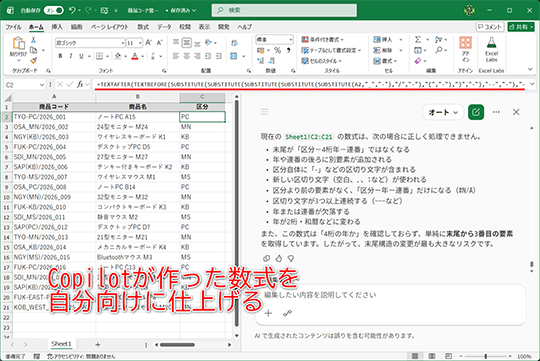
Task: Click the Cut scissors icon
Action: coord(33,40)
